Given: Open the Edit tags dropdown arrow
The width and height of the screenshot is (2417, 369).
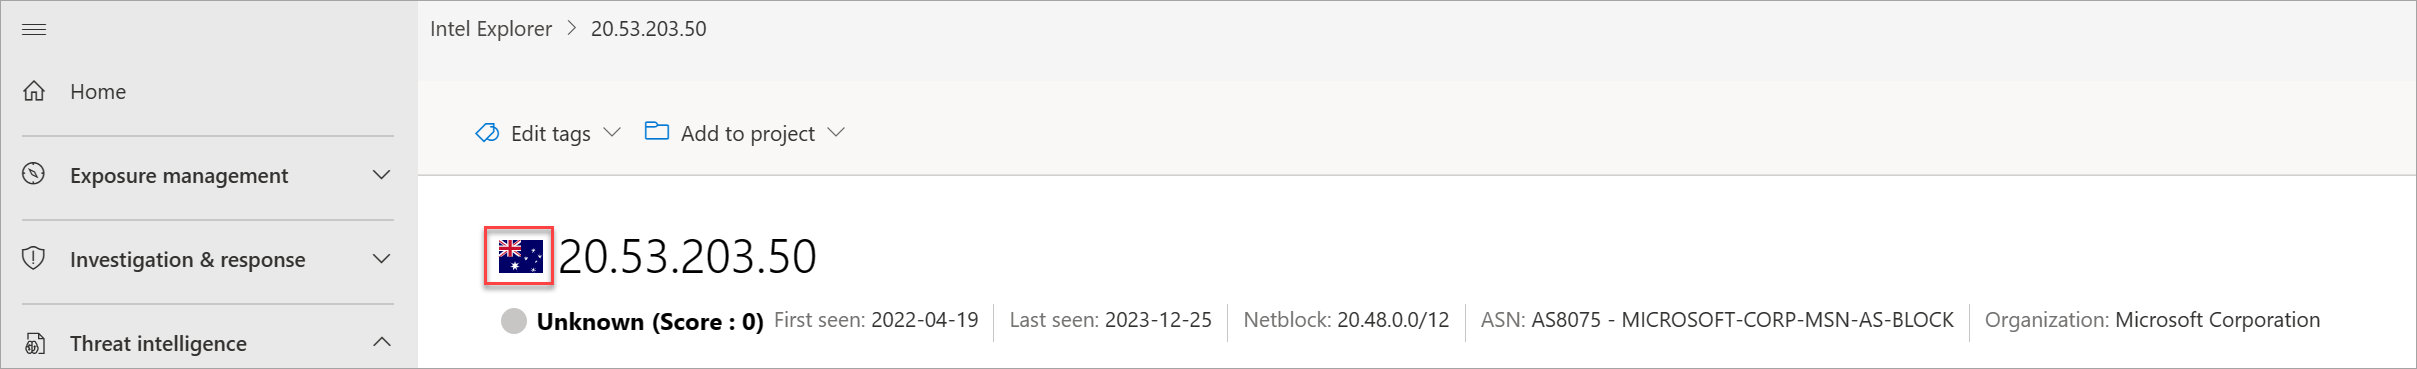Looking at the screenshot, I should click(613, 132).
